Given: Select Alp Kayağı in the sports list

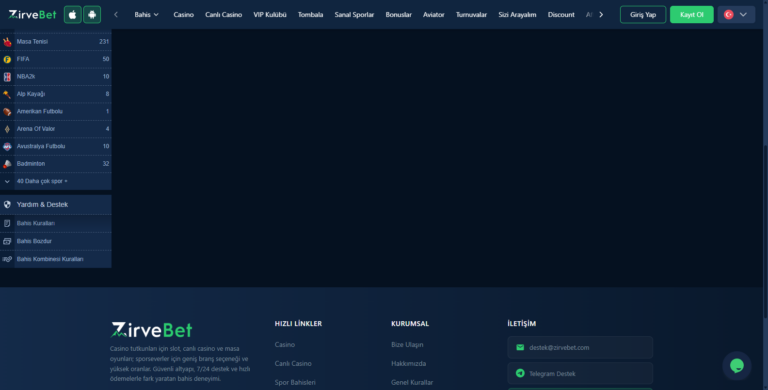Looking at the screenshot, I should tap(55, 94).
